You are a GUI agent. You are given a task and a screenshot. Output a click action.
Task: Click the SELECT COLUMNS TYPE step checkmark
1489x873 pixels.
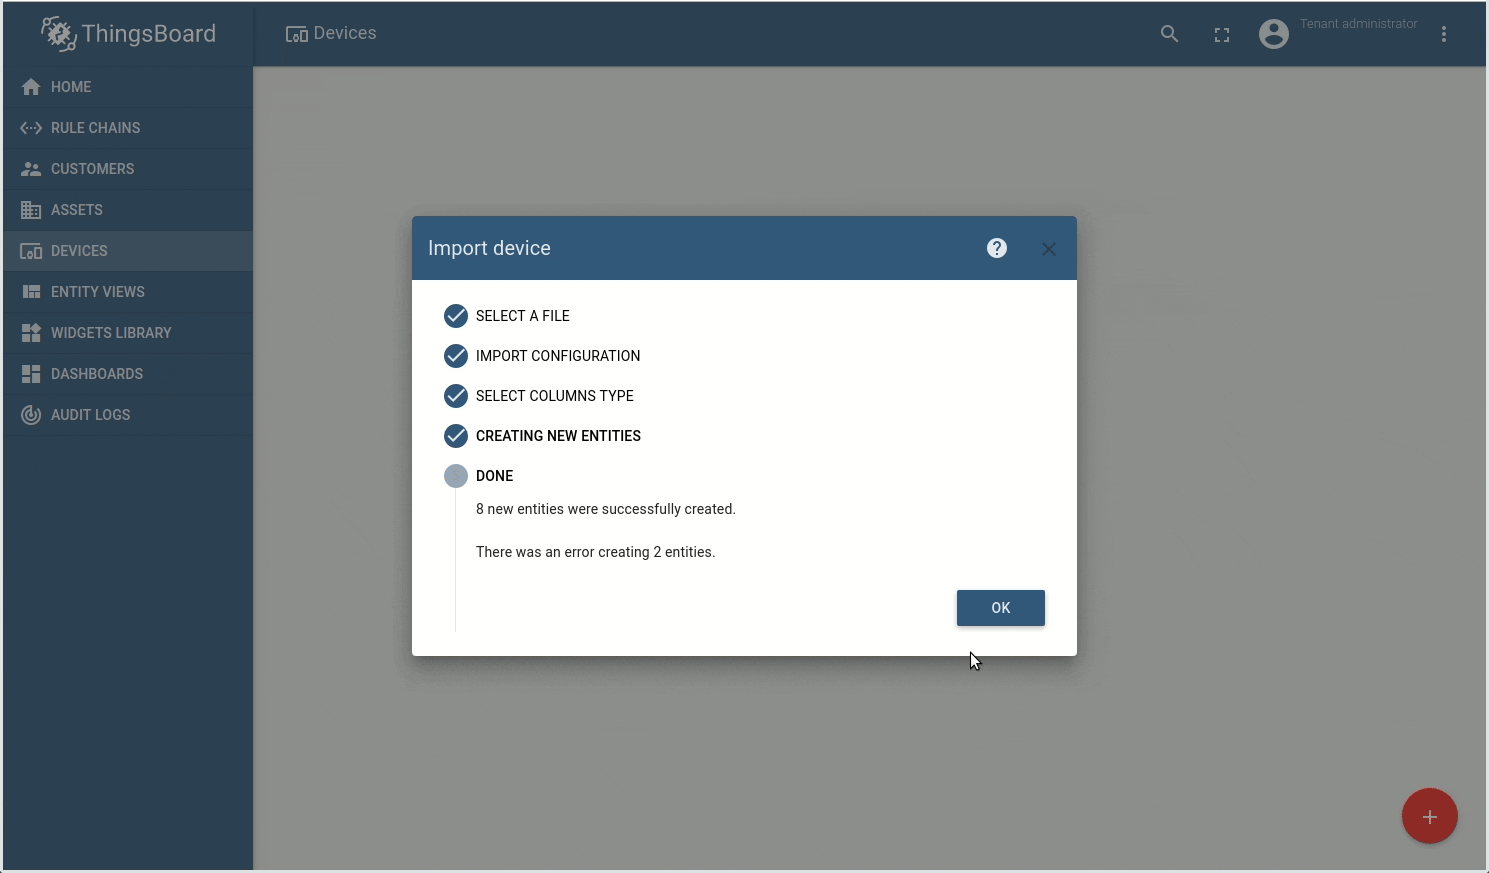456,396
